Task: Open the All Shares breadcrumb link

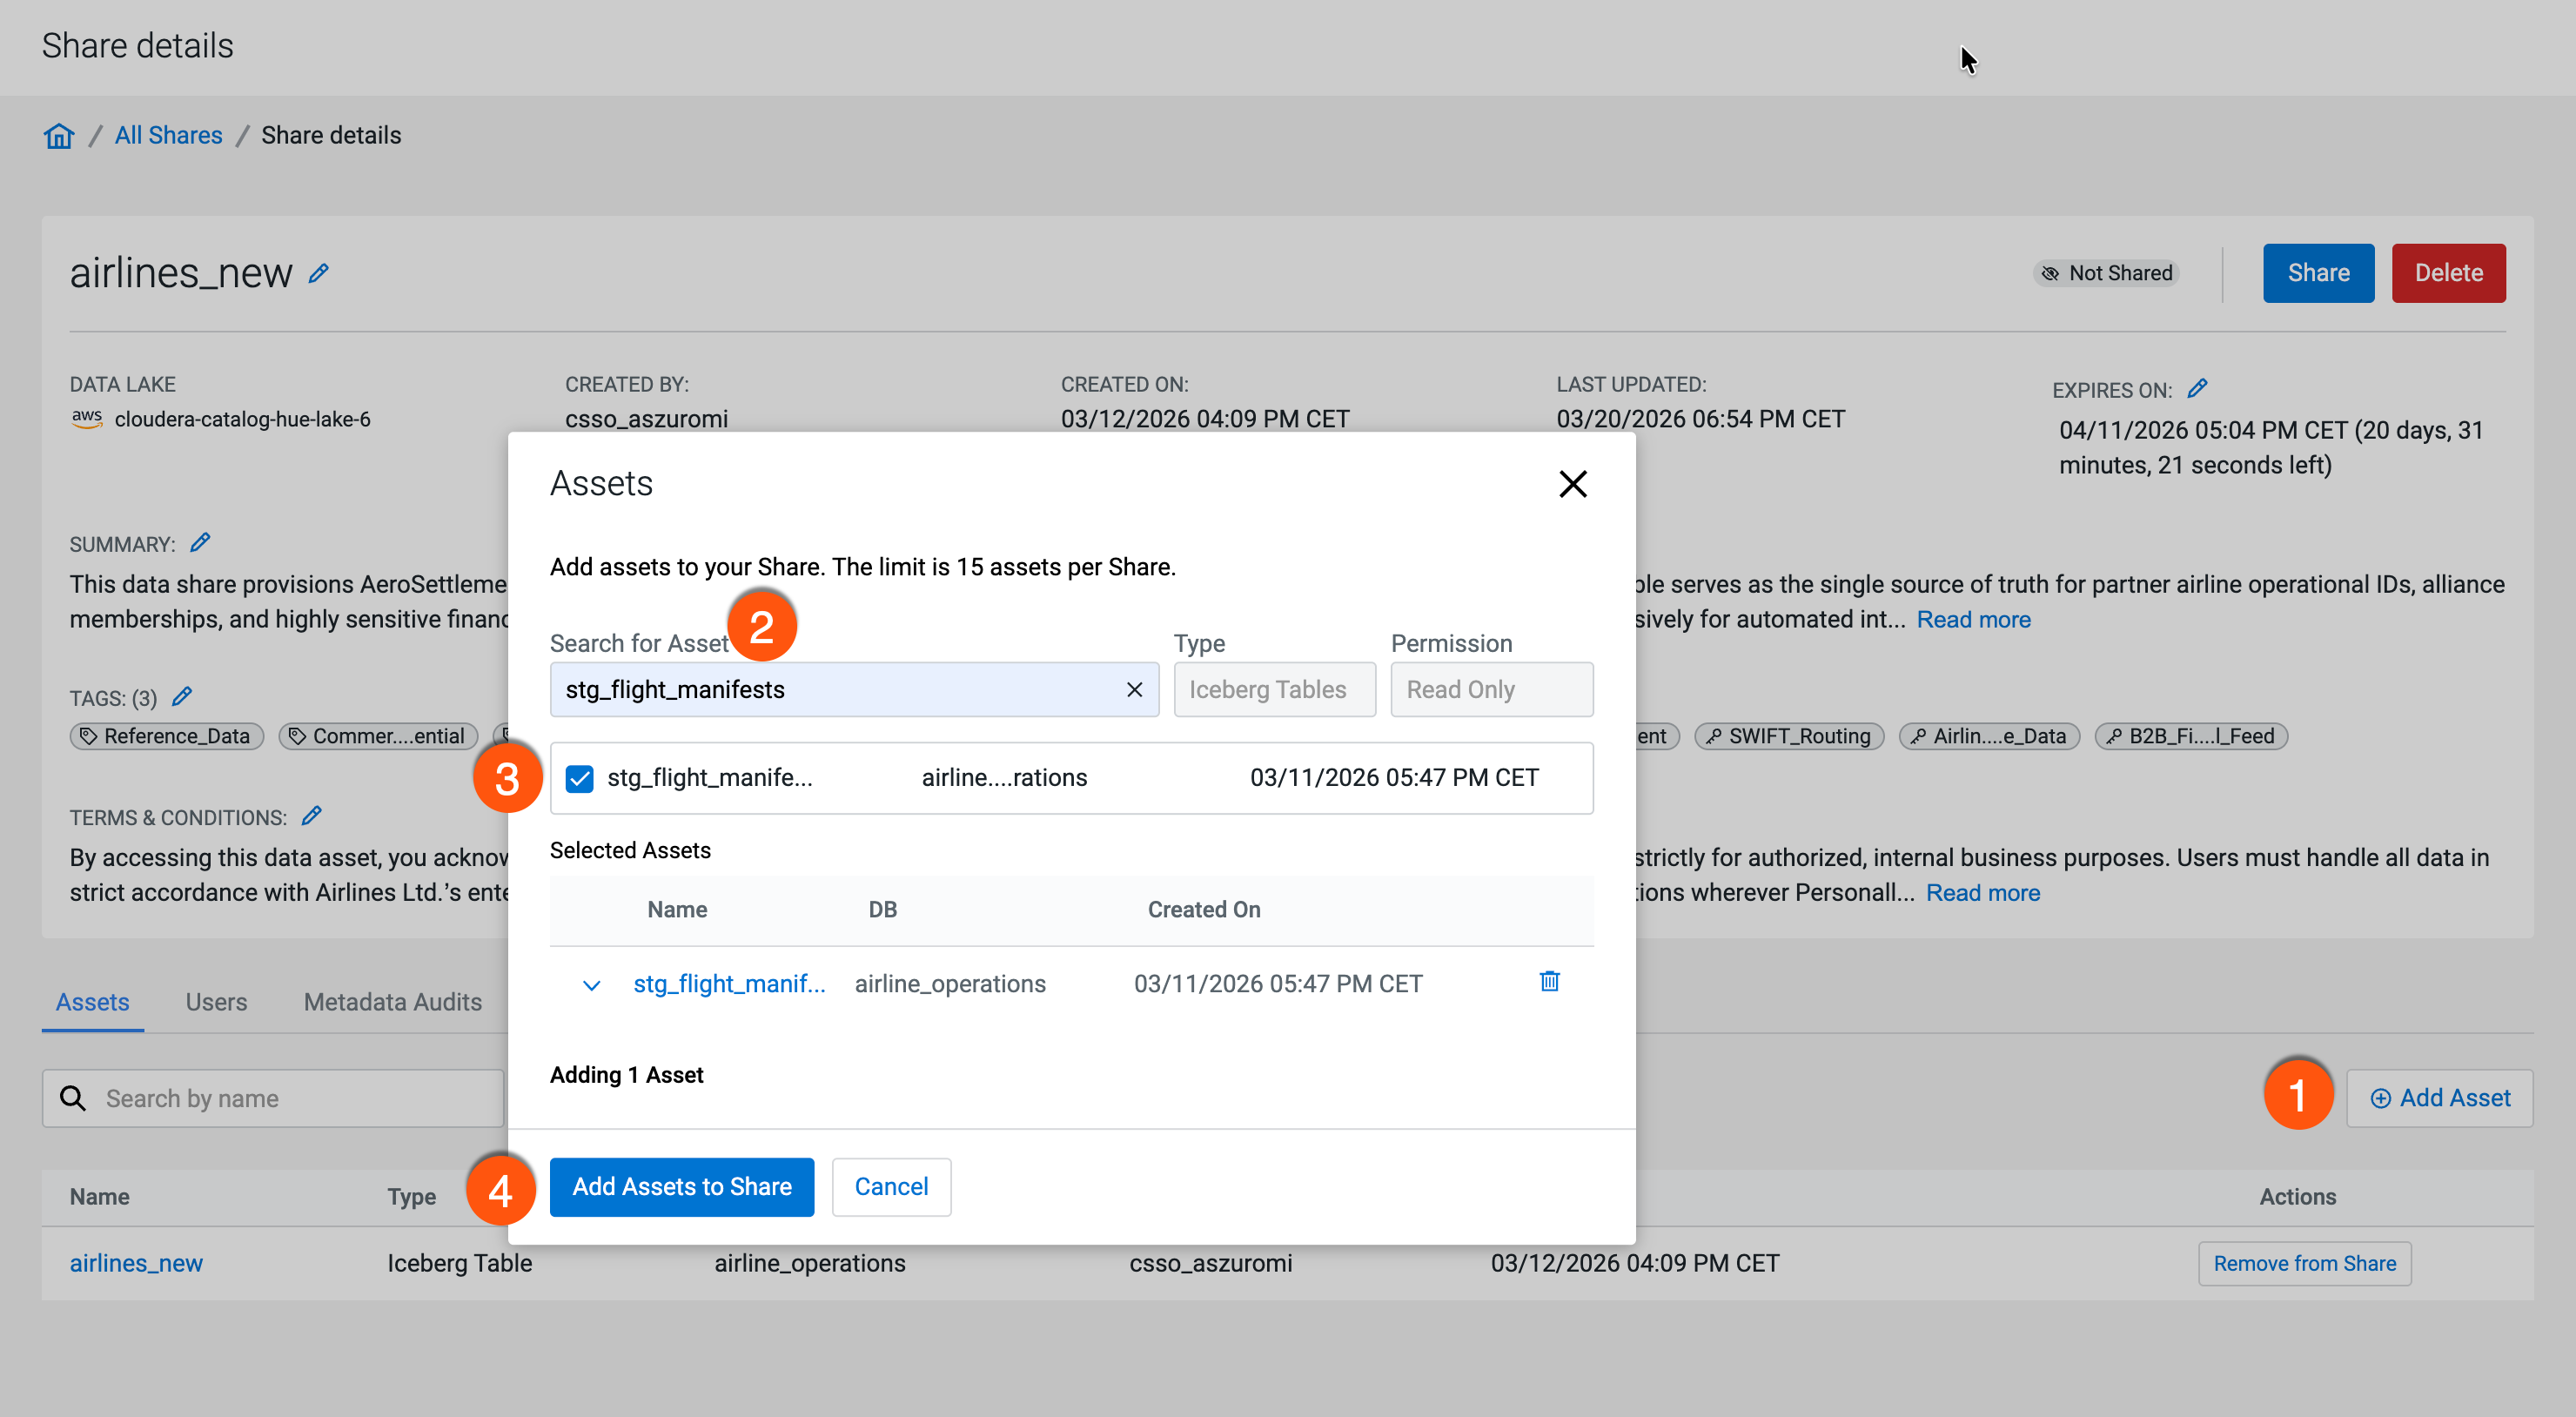Action: tap(168, 135)
